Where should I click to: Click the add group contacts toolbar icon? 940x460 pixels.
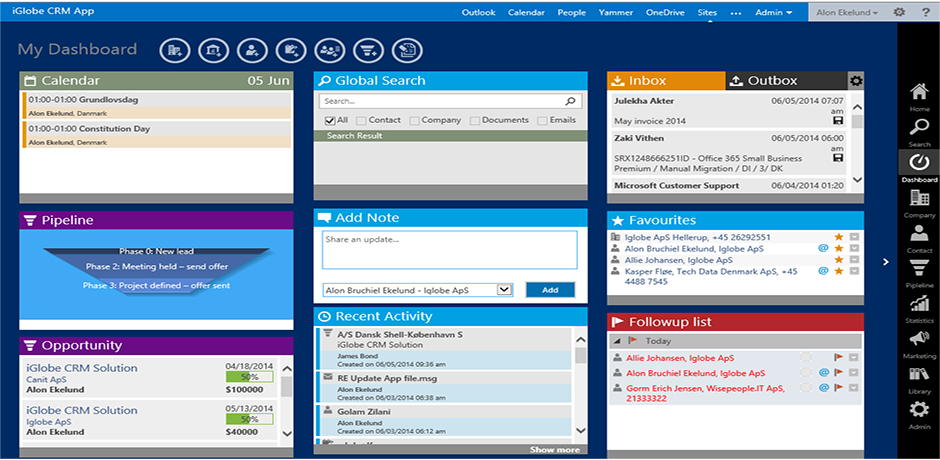coord(330,51)
